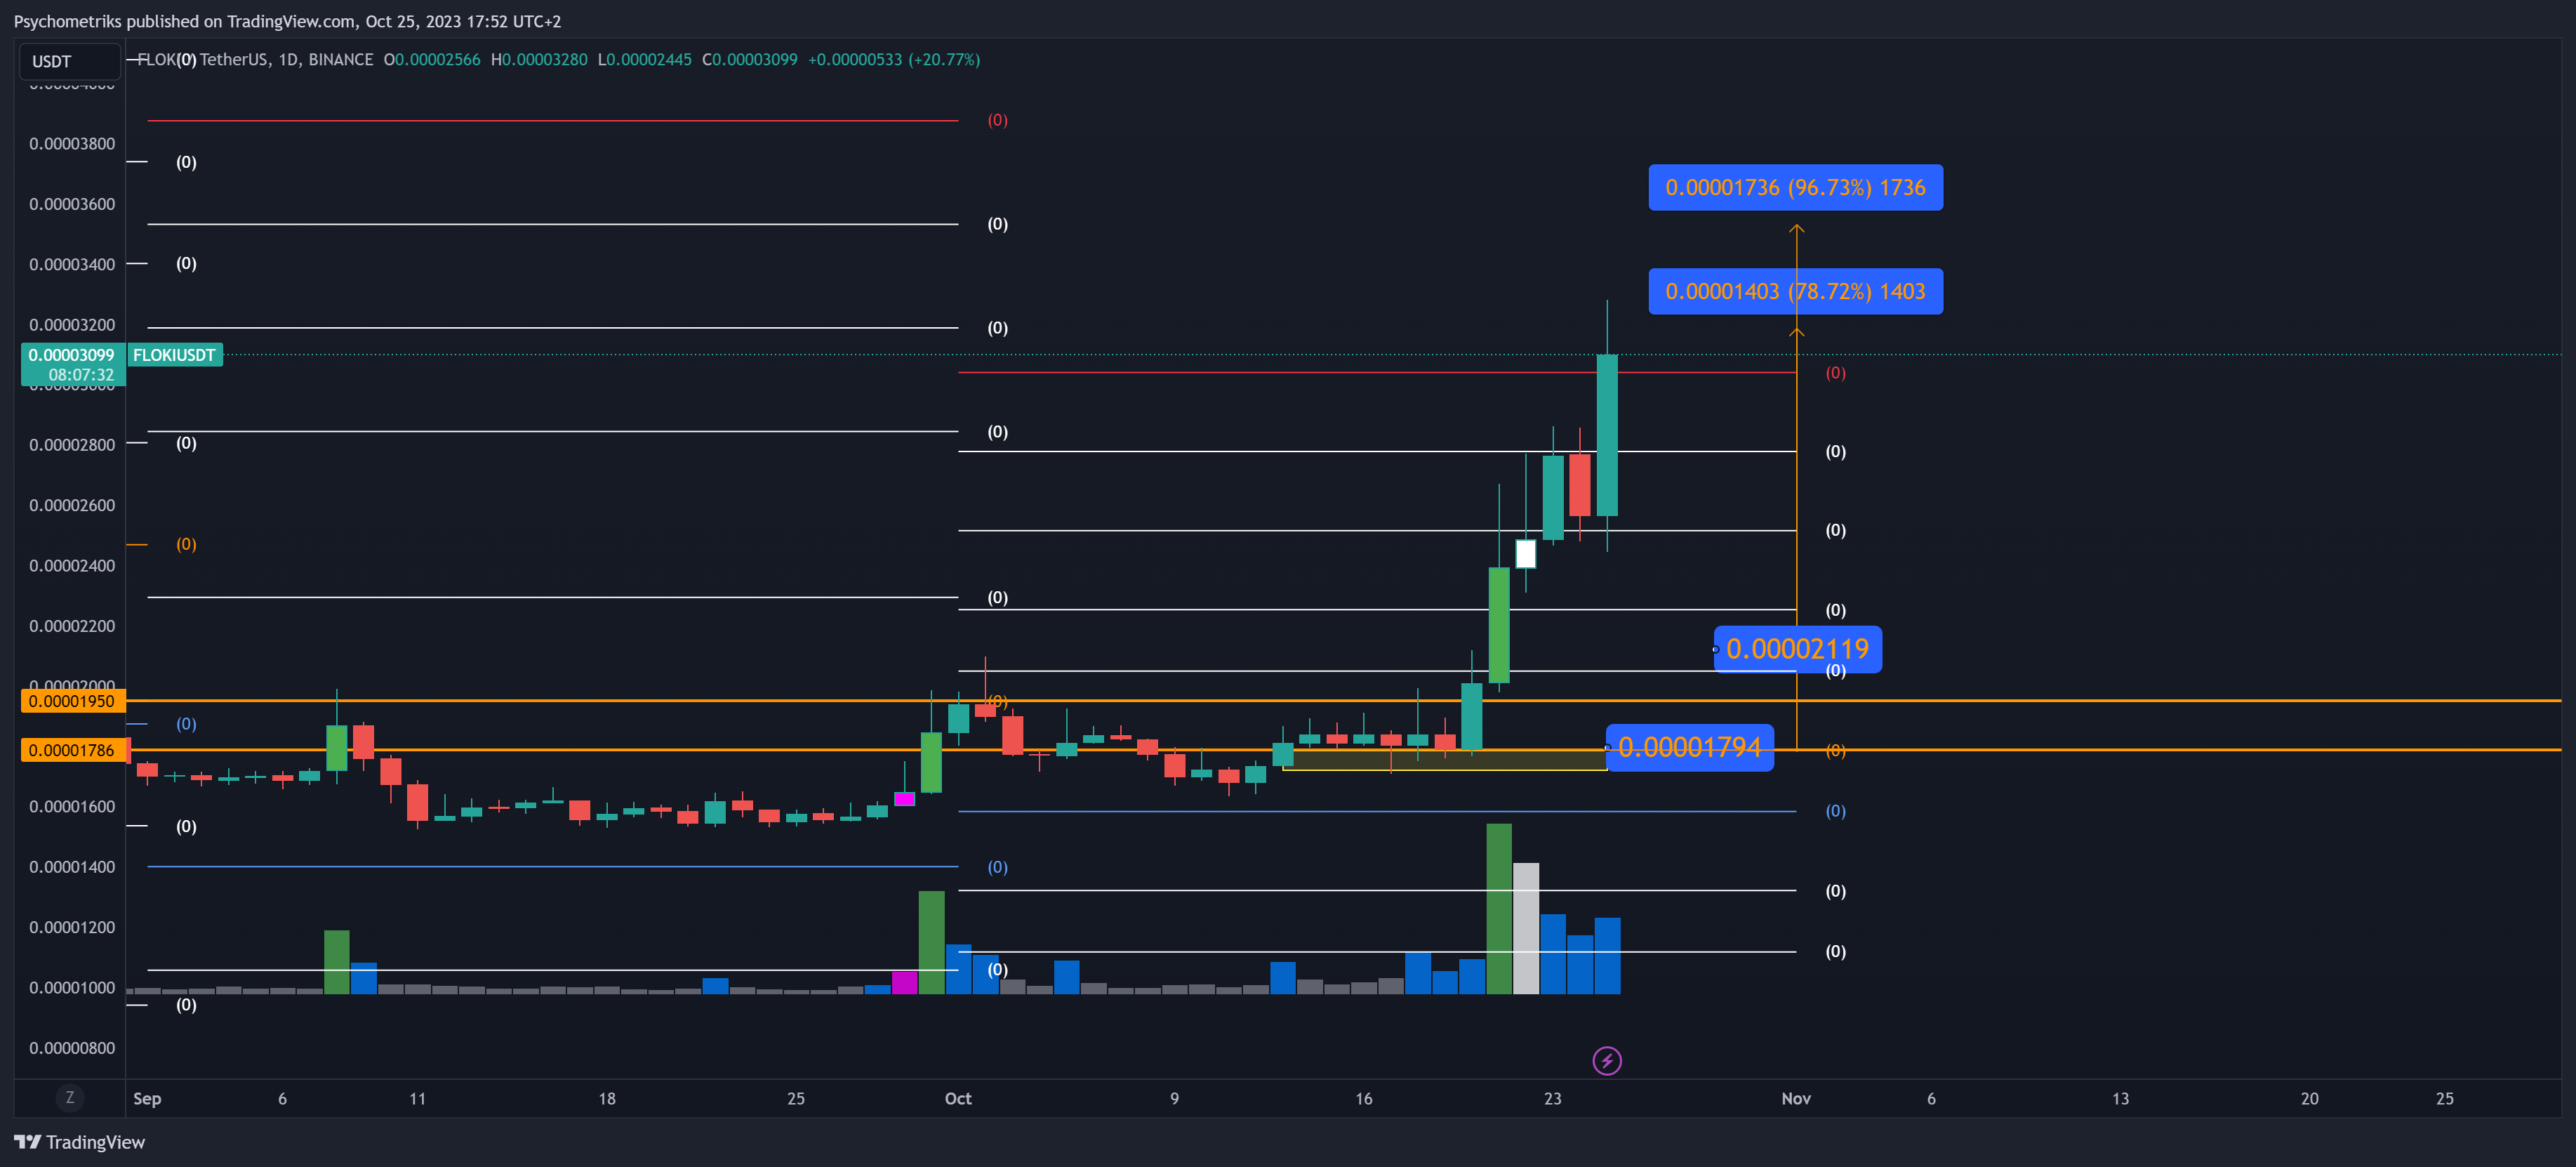2576x1167 pixels.
Task: Click the TradingView logo
Action: (x=79, y=1142)
